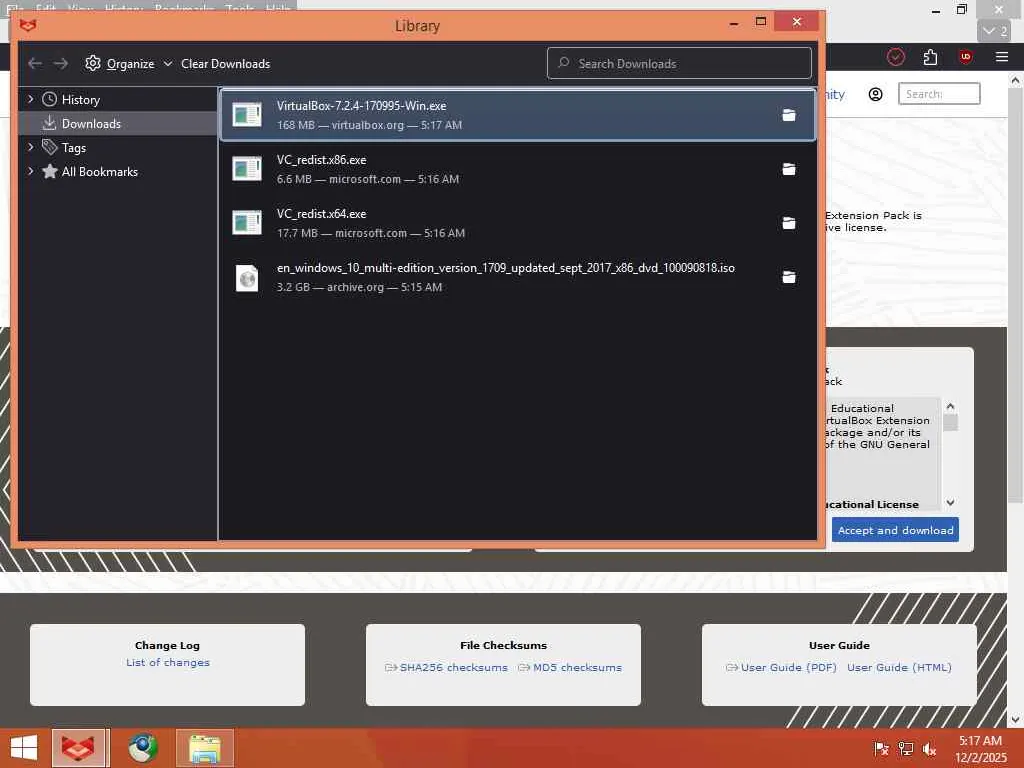
Task: Click the Action Center flag tray icon
Action: 881,749
